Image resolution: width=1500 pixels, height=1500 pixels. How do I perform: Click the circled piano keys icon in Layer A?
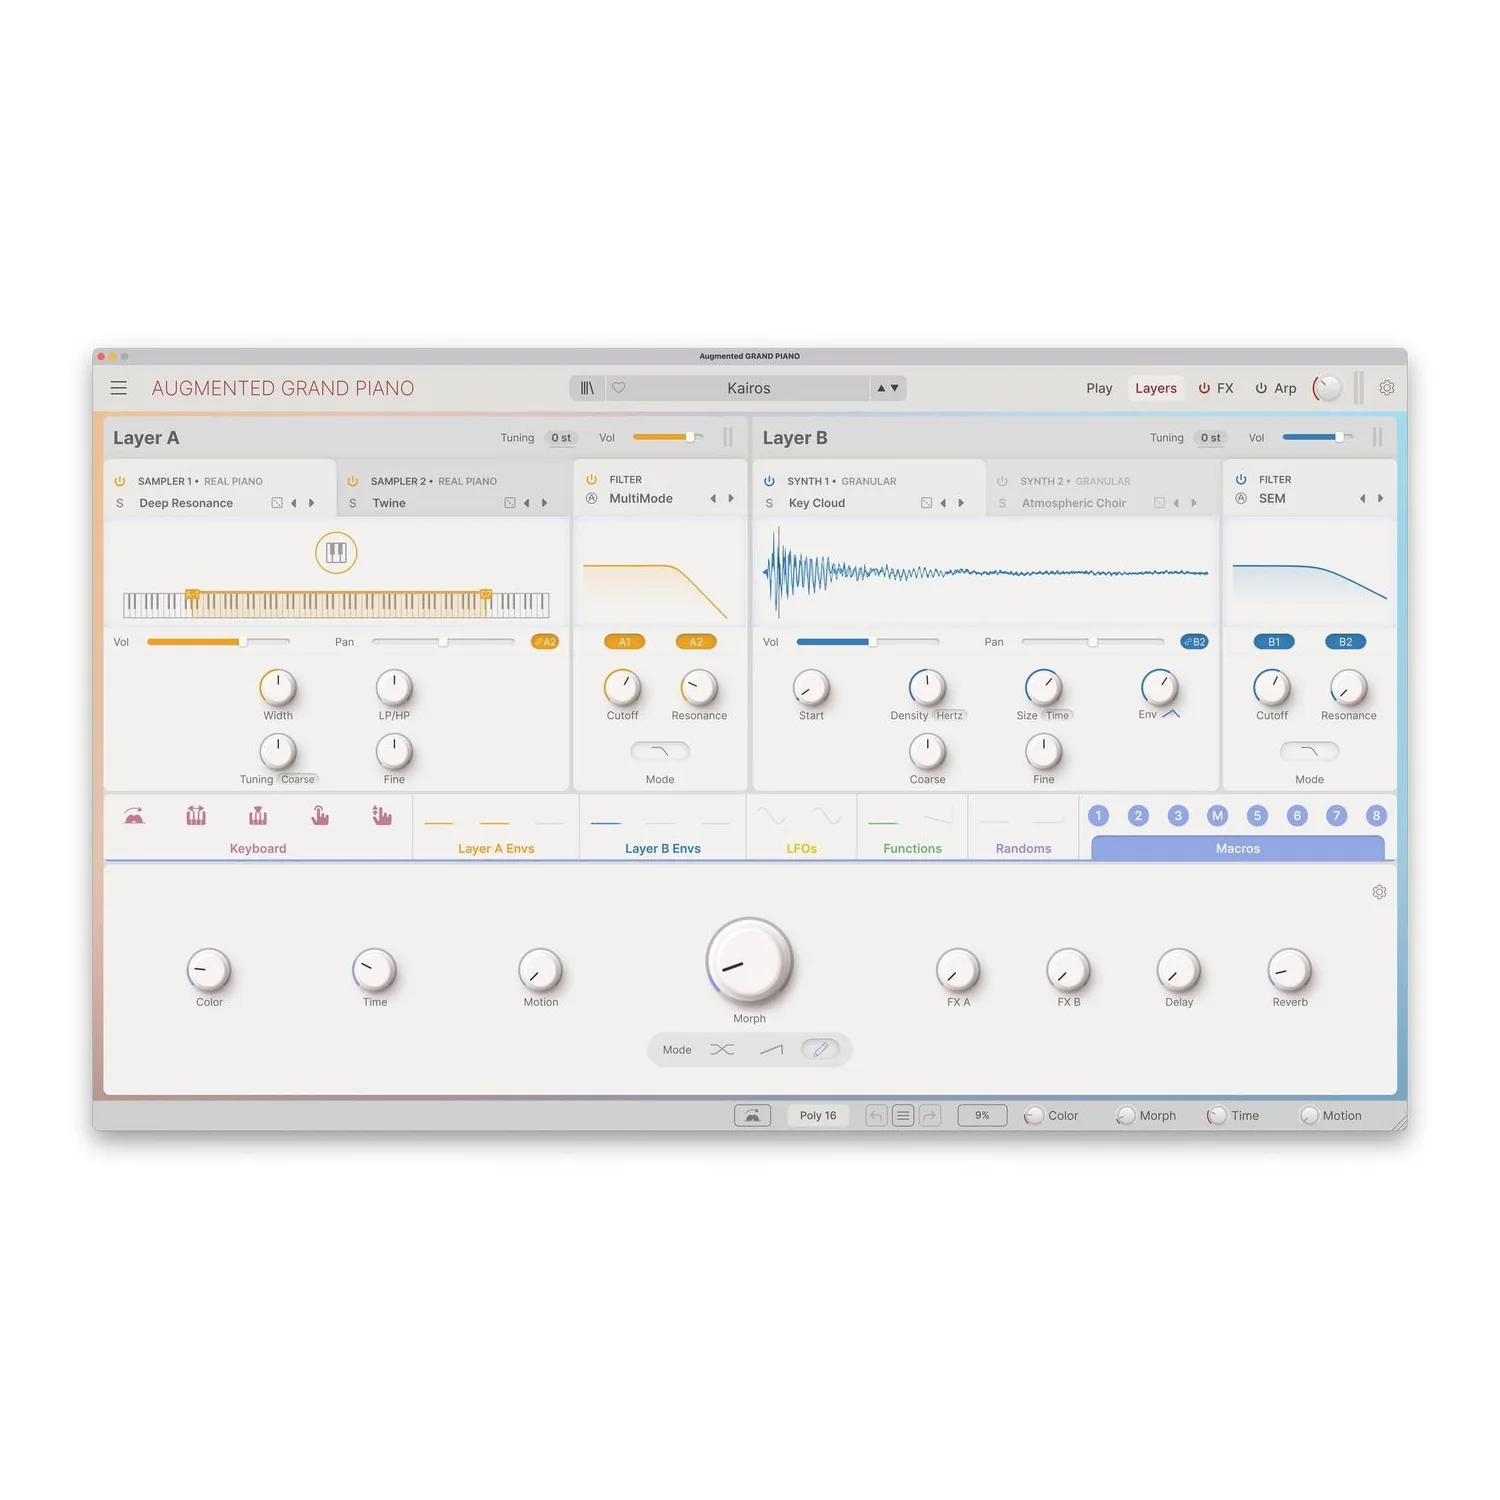(336, 552)
